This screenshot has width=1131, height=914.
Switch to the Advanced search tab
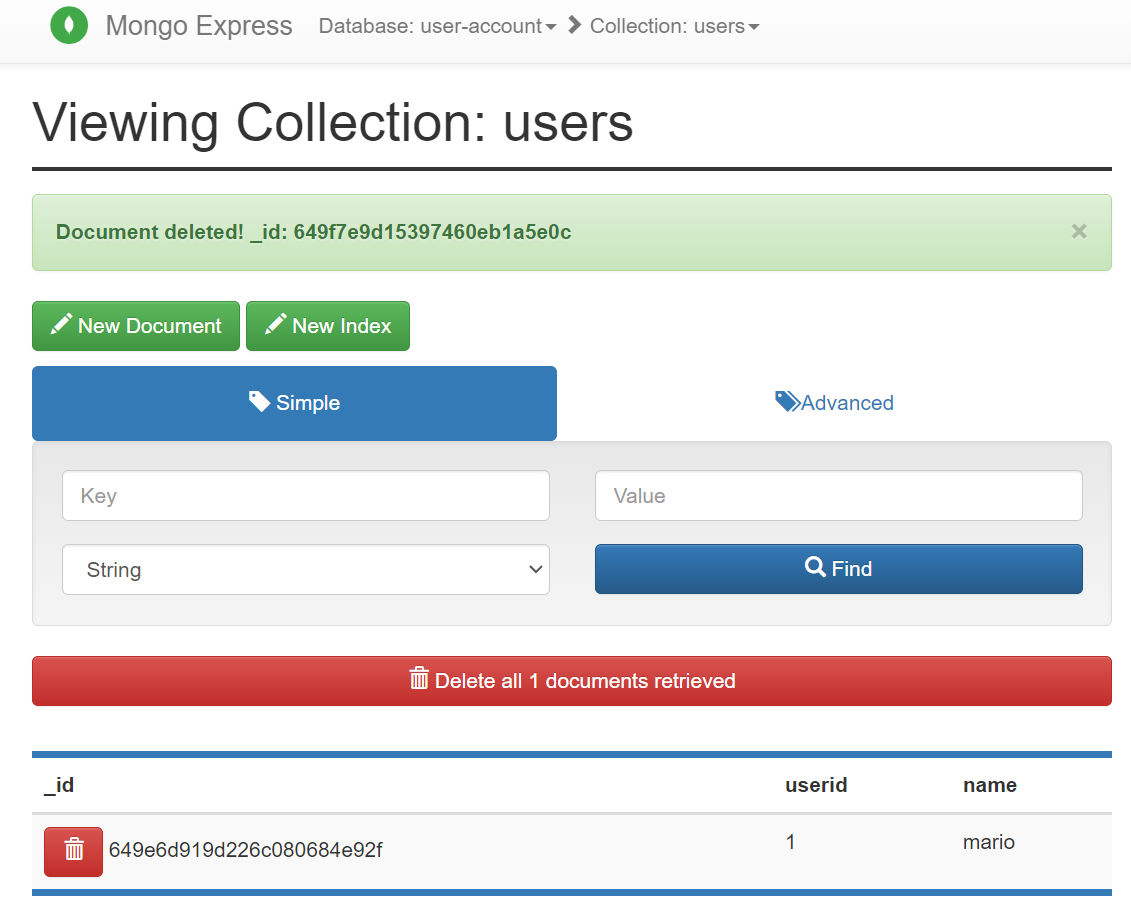pos(834,403)
